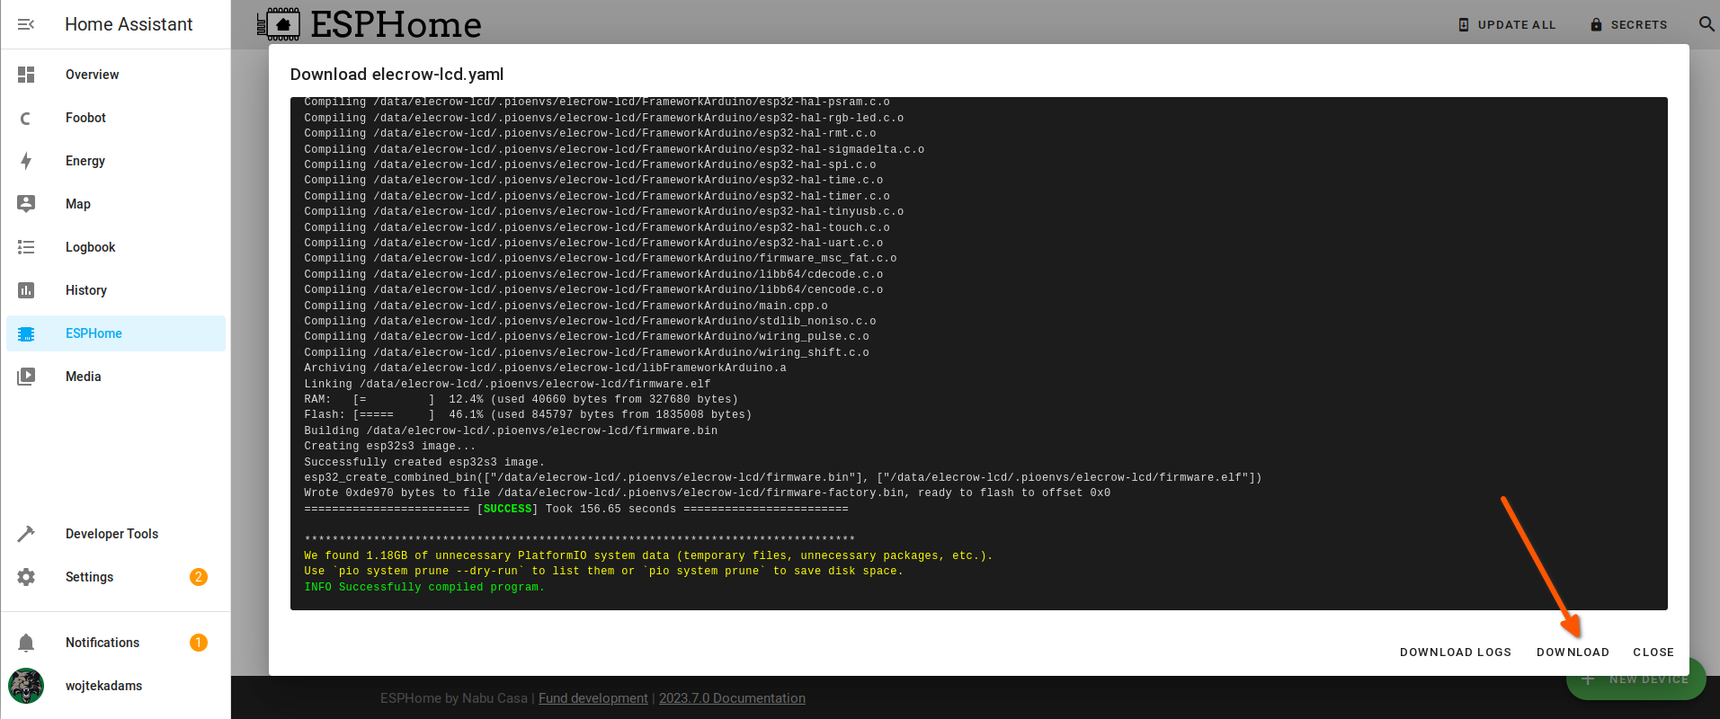Click the search magnifier icon
This screenshot has width=1720, height=719.
(x=1707, y=23)
